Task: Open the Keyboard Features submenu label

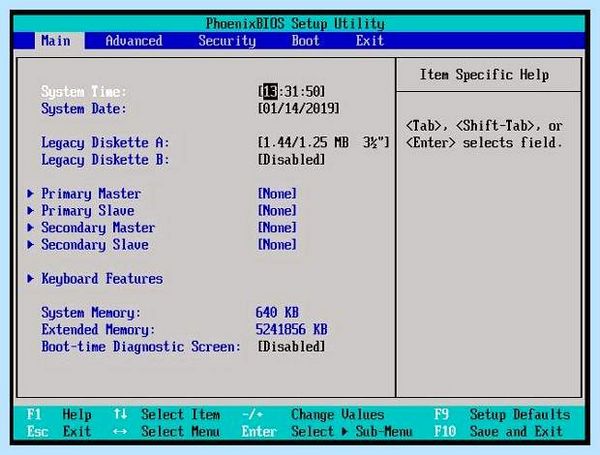Action: (102, 279)
